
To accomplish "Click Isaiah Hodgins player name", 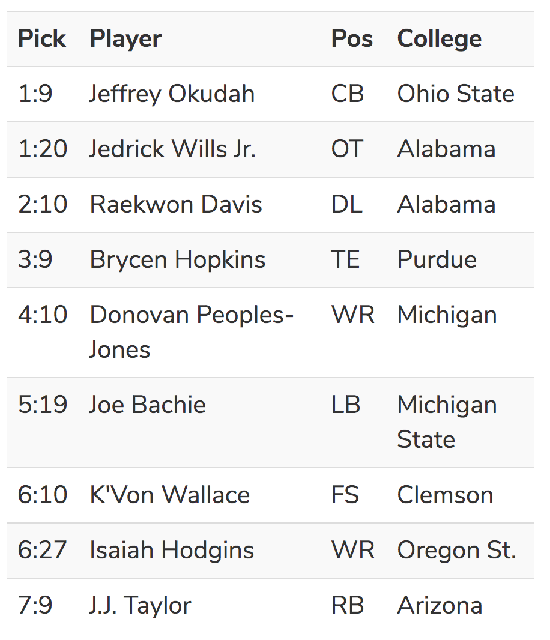I will [x=172, y=551].
